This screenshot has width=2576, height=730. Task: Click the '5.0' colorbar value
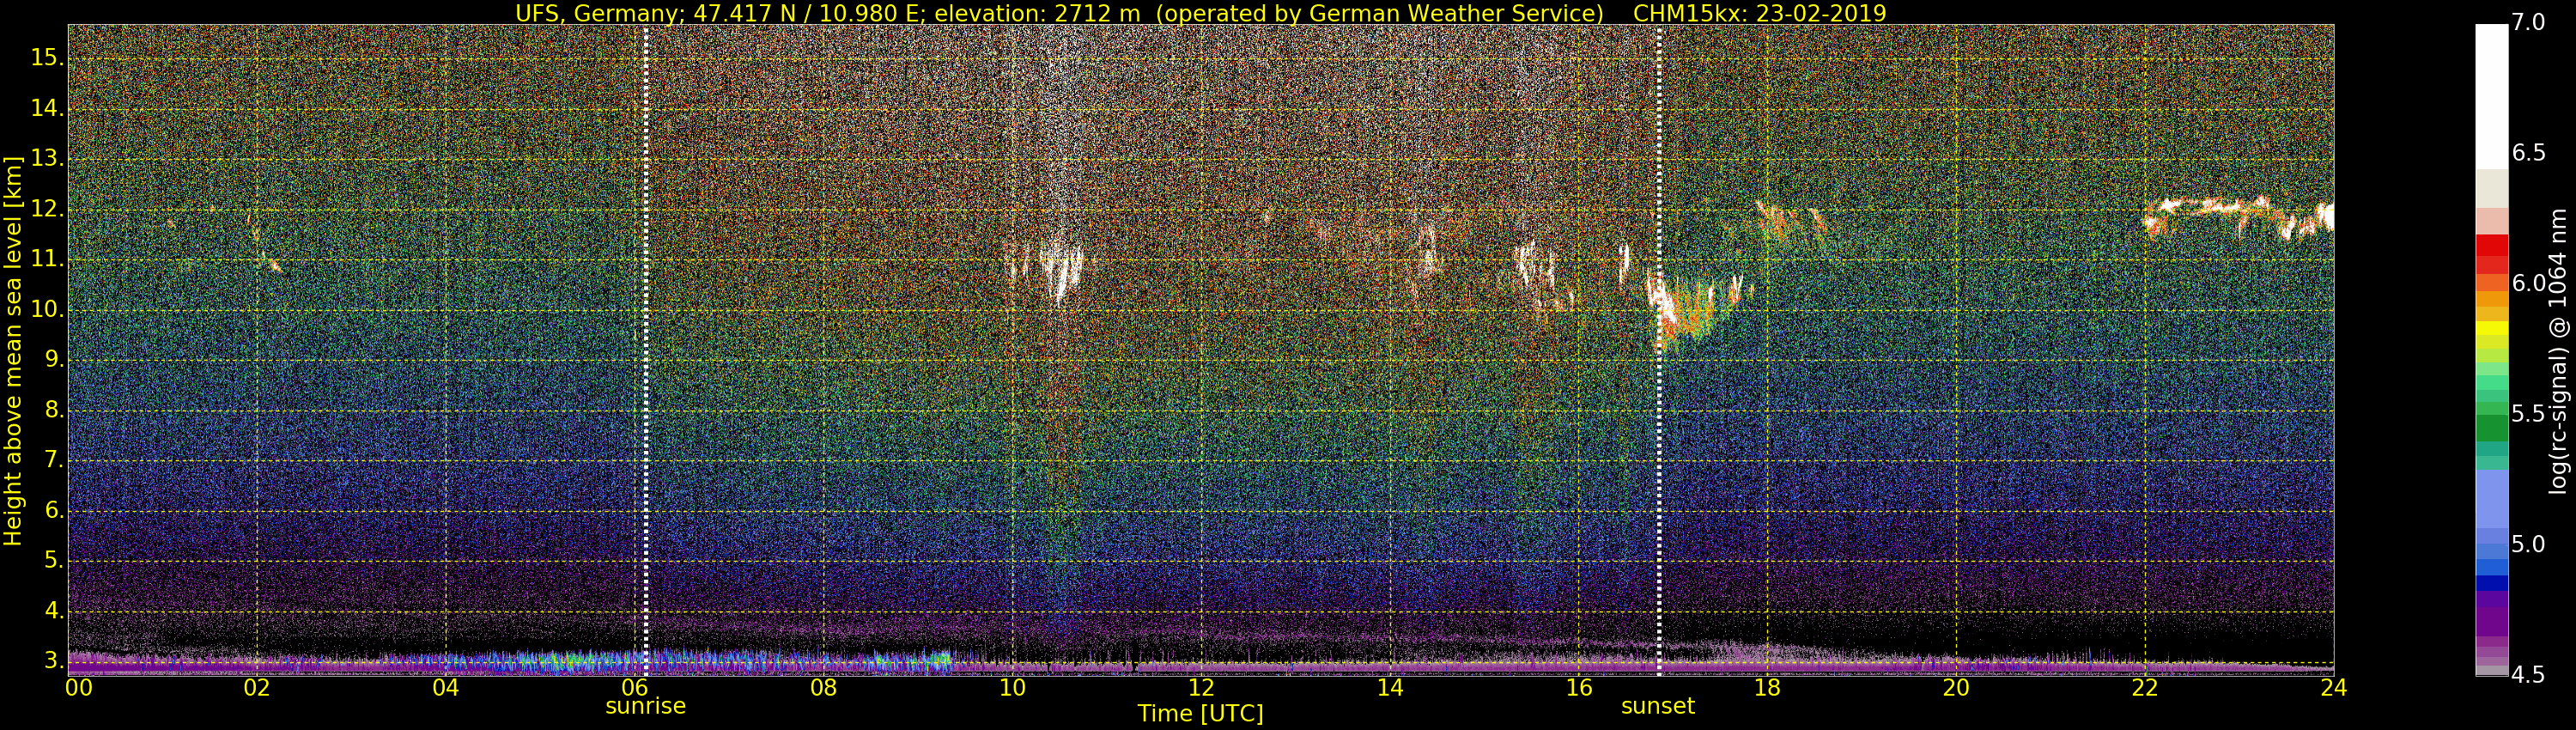[x=2529, y=544]
